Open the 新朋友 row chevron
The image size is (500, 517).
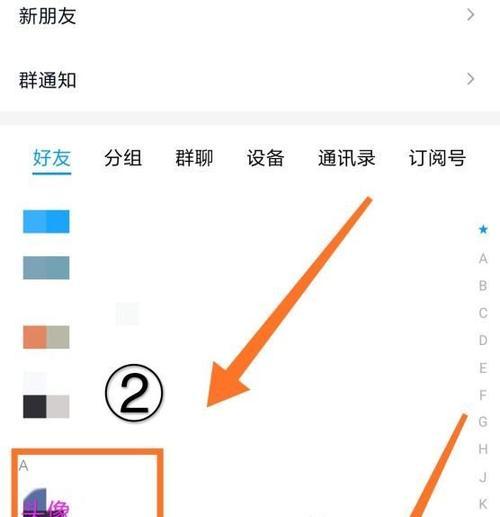(x=470, y=15)
